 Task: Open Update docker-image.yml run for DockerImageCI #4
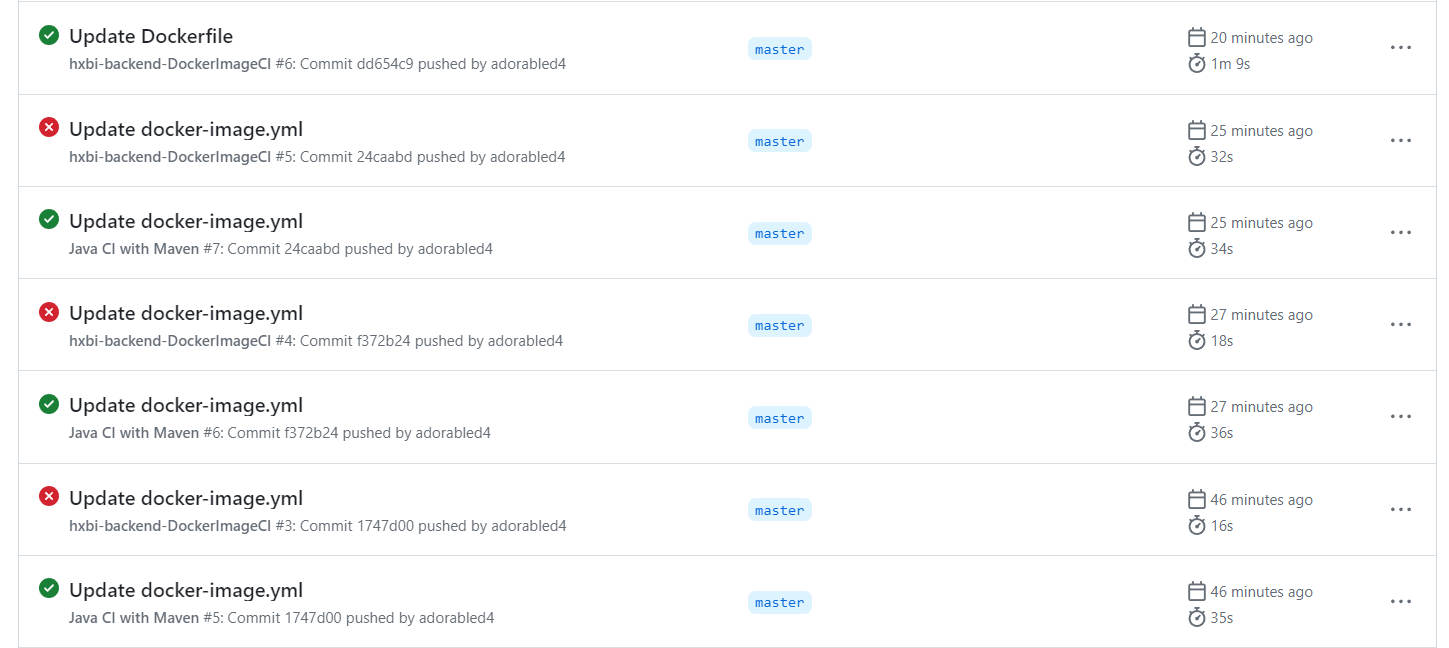click(x=186, y=313)
